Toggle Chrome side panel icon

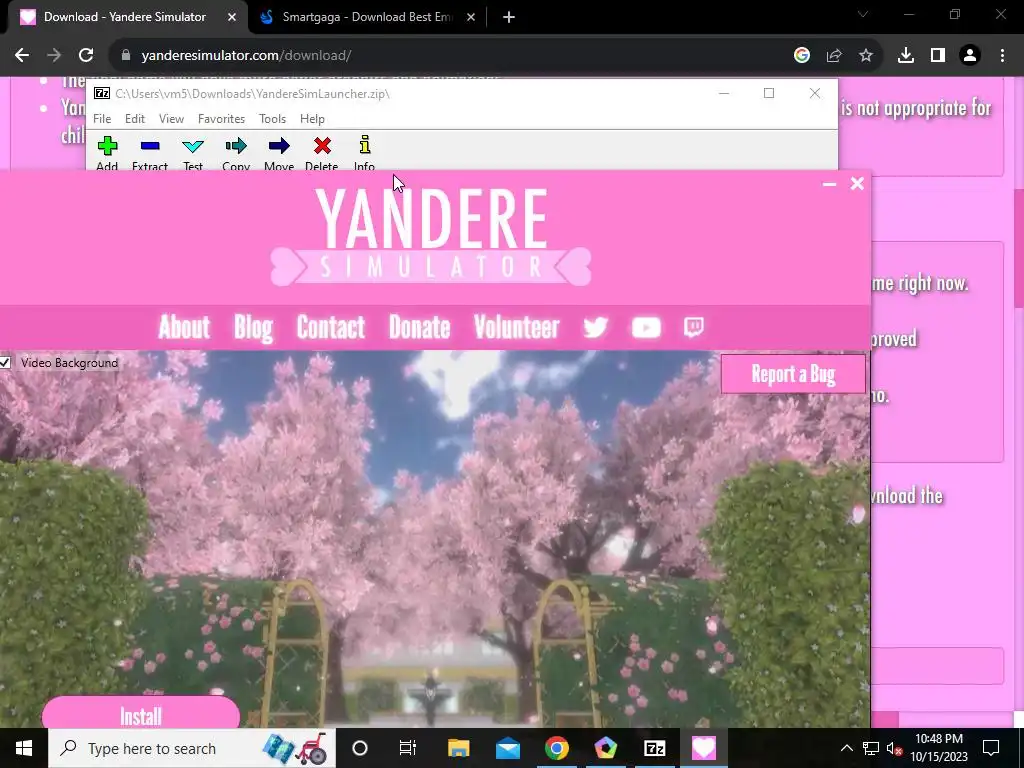[938, 56]
